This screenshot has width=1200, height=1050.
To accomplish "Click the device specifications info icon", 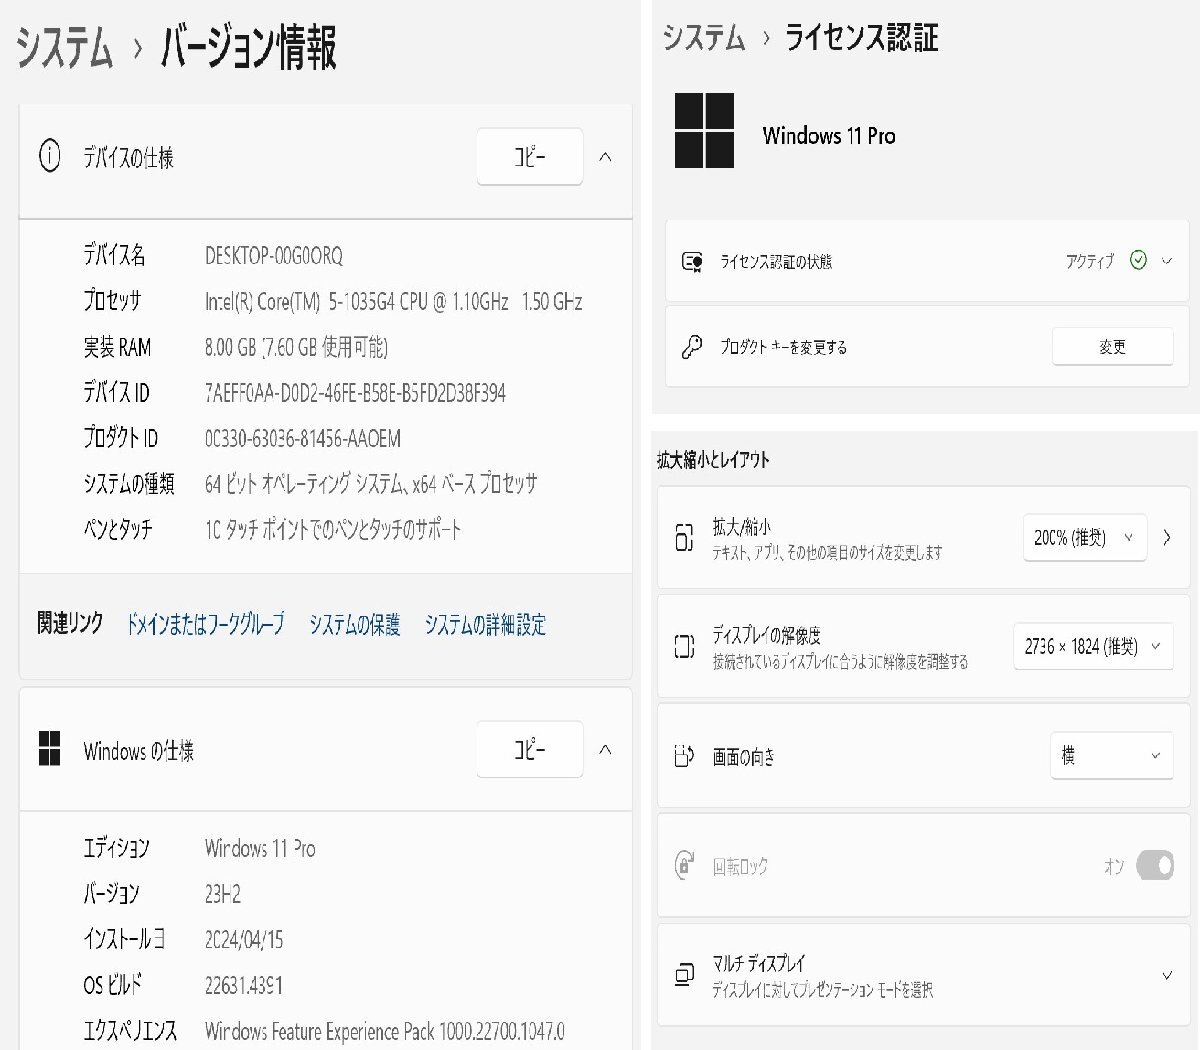I will pos(49,156).
